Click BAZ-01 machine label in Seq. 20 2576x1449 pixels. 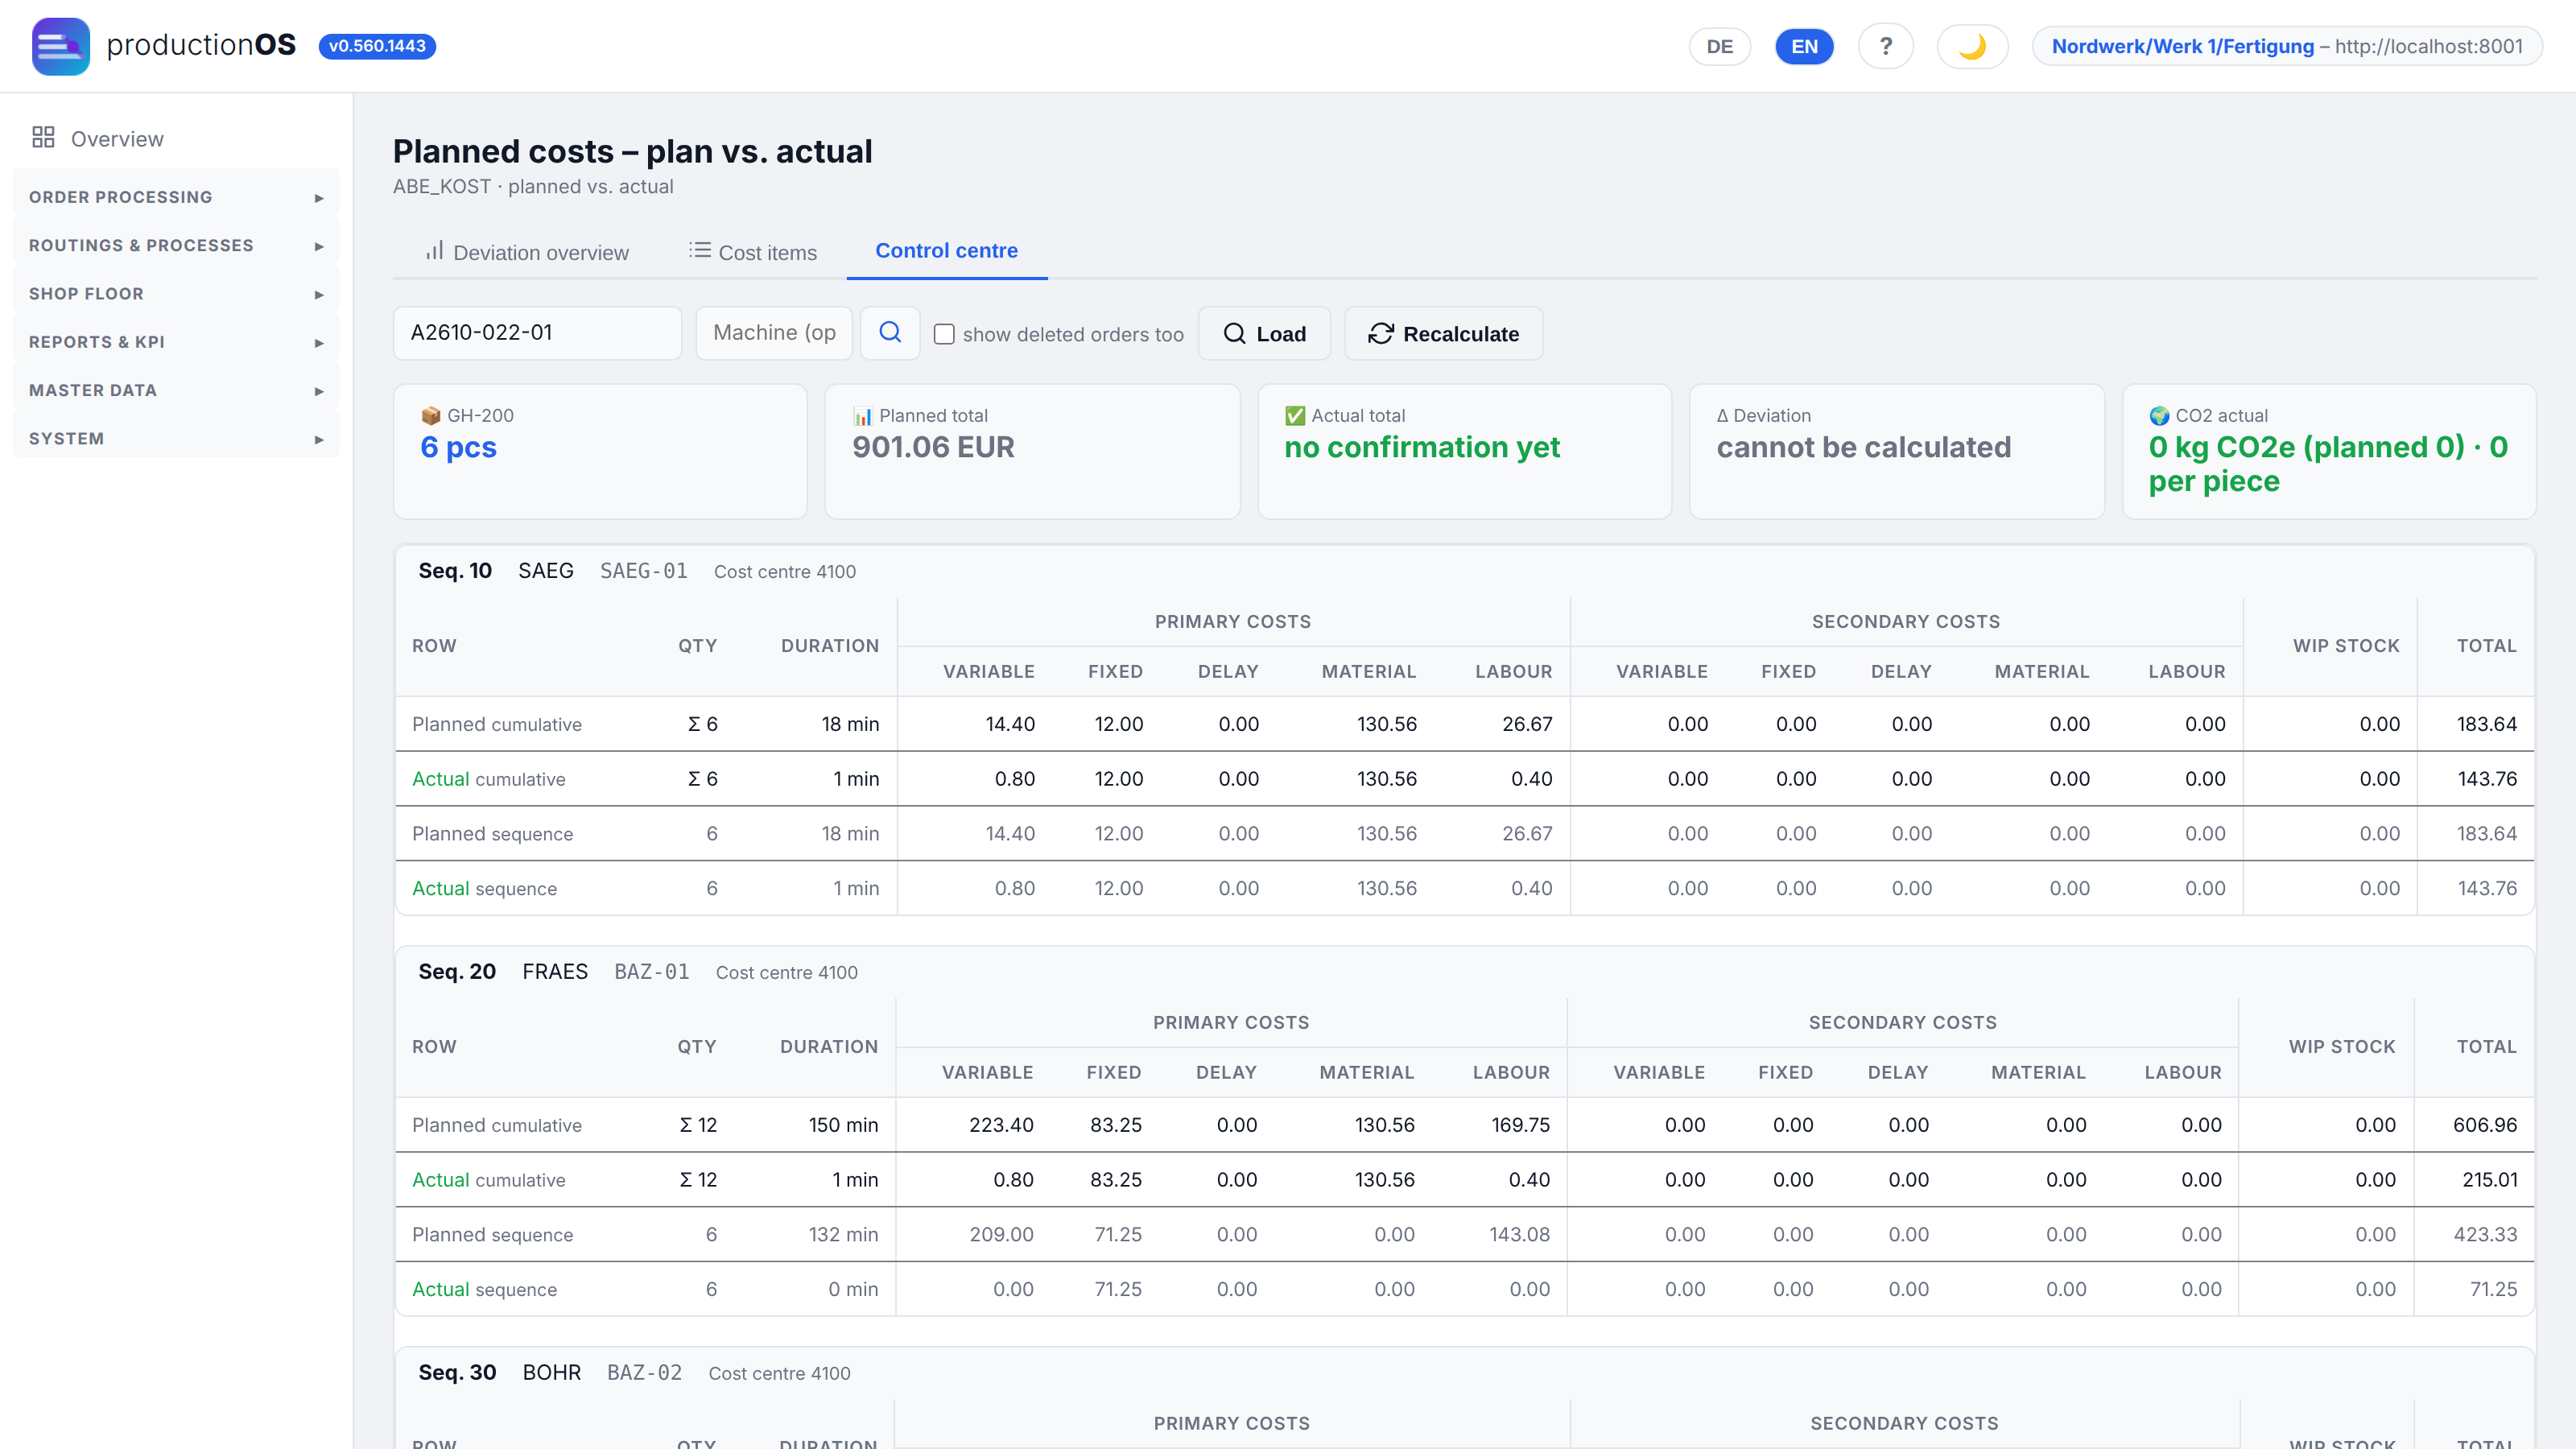(651, 972)
